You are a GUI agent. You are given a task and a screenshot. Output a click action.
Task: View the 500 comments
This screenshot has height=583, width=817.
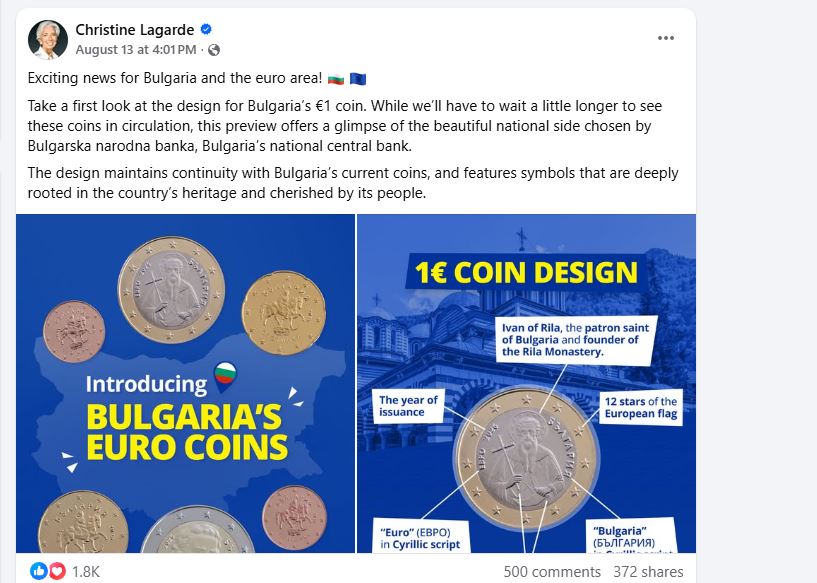(552, 572)
